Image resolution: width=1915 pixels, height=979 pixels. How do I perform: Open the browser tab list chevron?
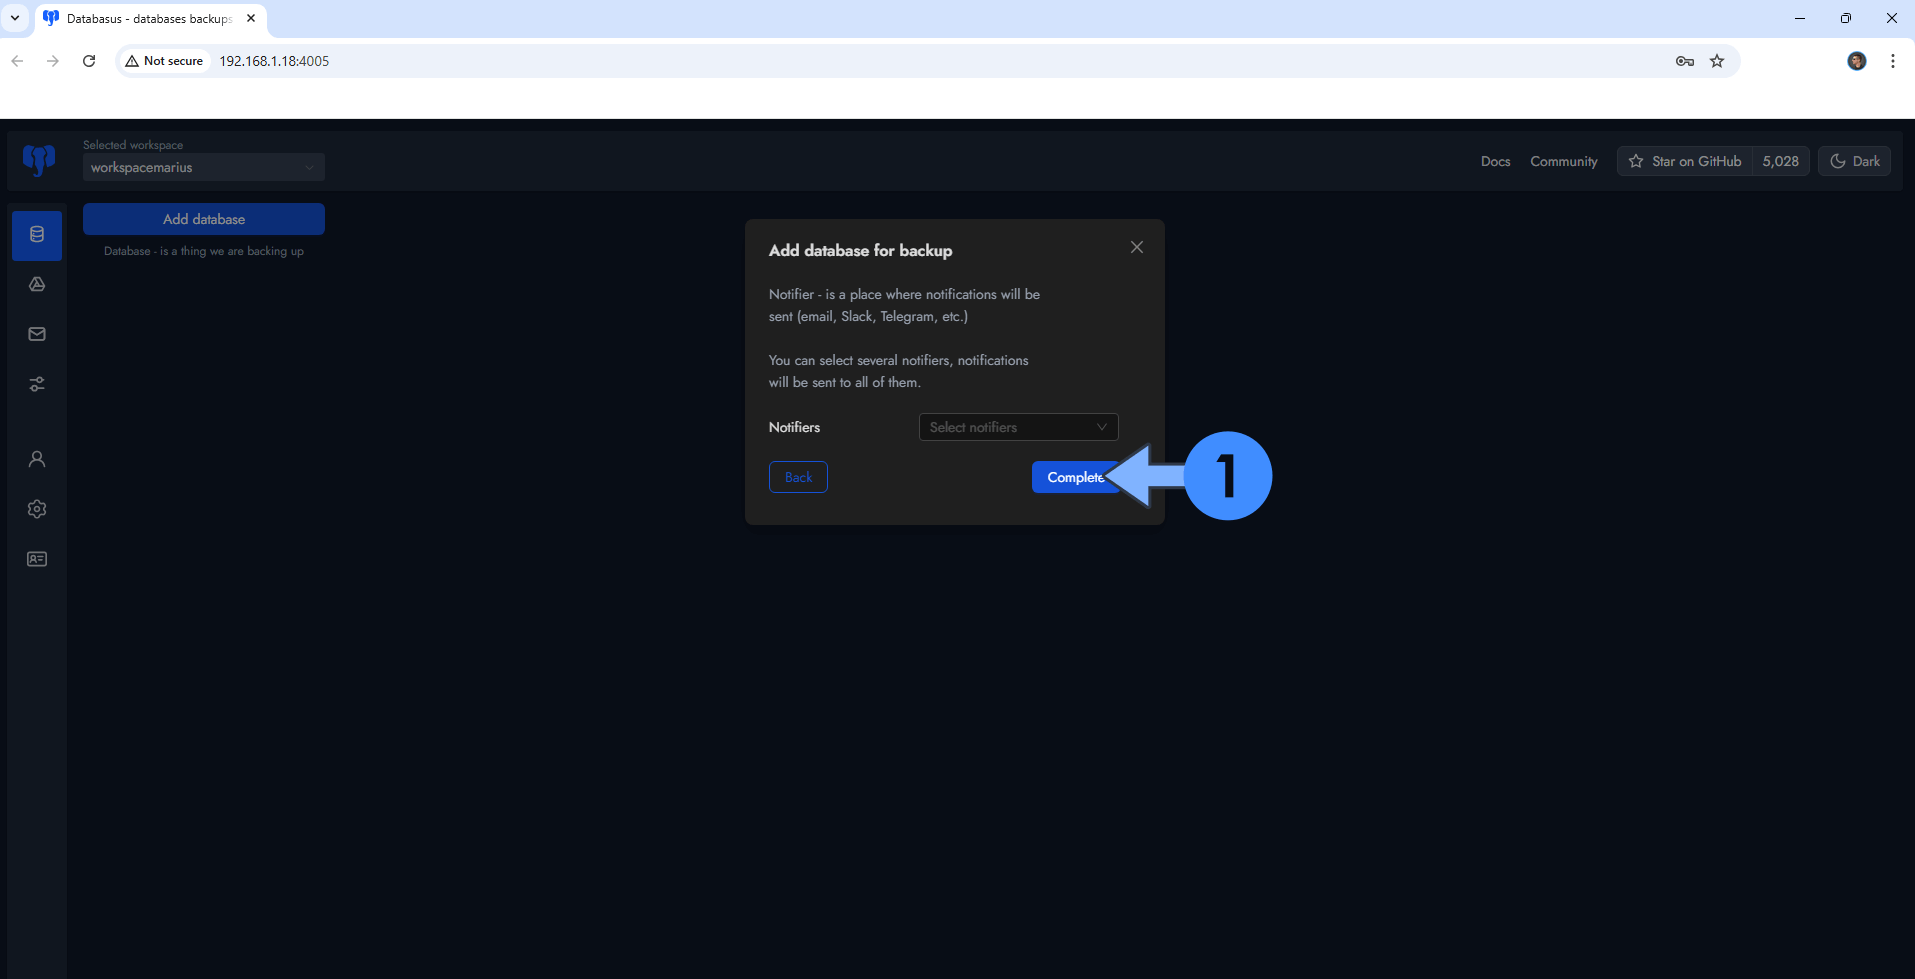[x=15, y=18]
